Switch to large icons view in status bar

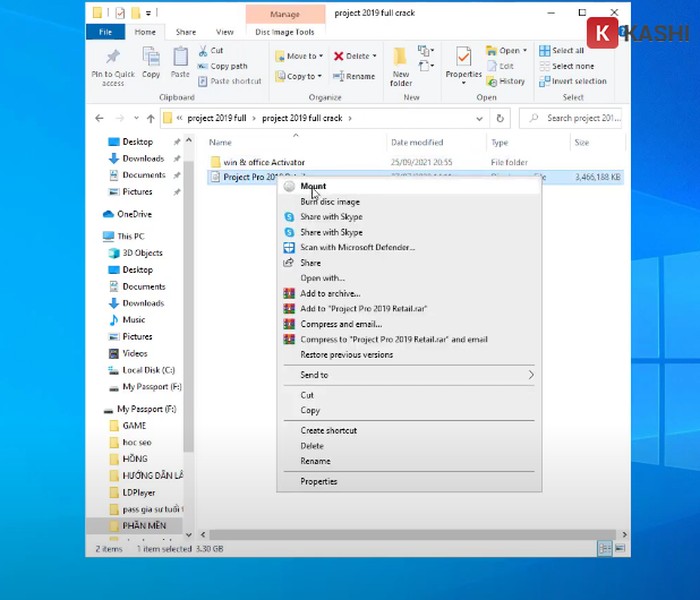click(x=619, y=549)
